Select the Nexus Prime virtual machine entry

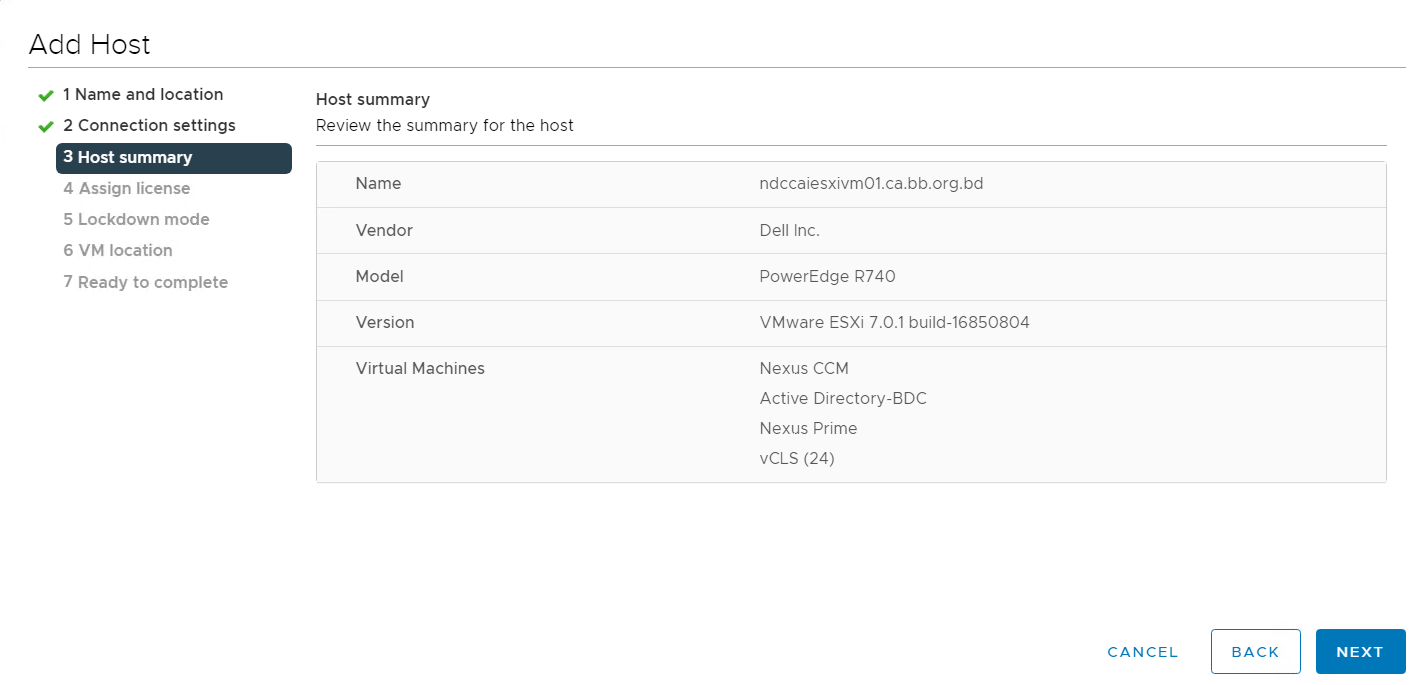[808, 429]
